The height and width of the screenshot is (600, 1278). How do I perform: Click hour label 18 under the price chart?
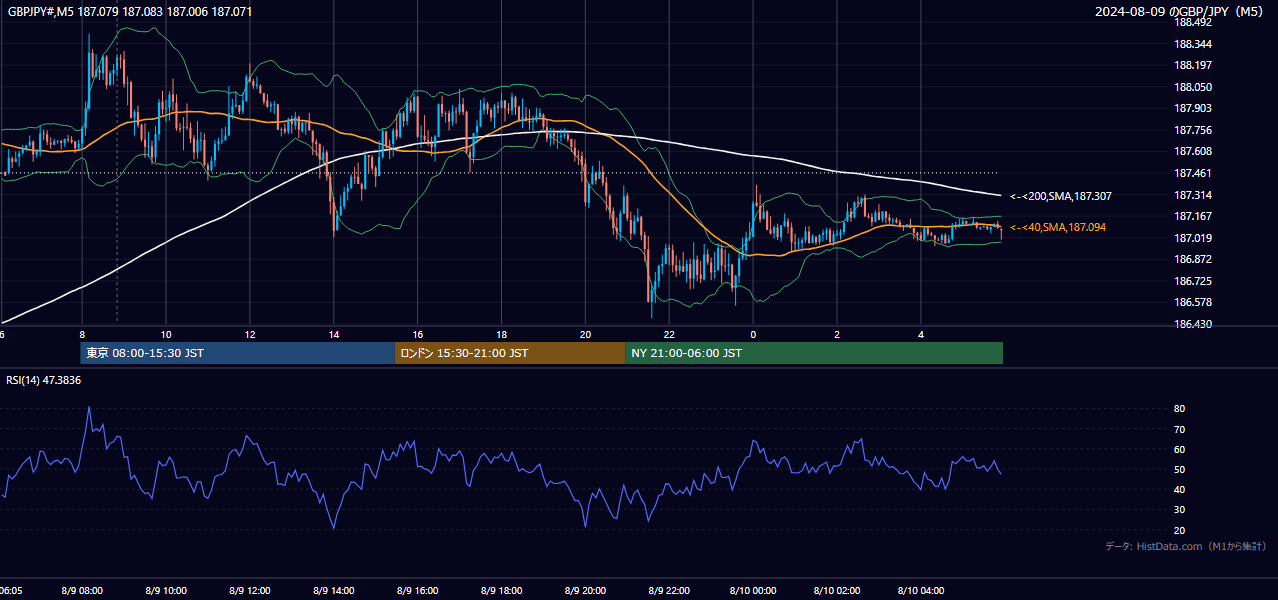tap(502, 334)
